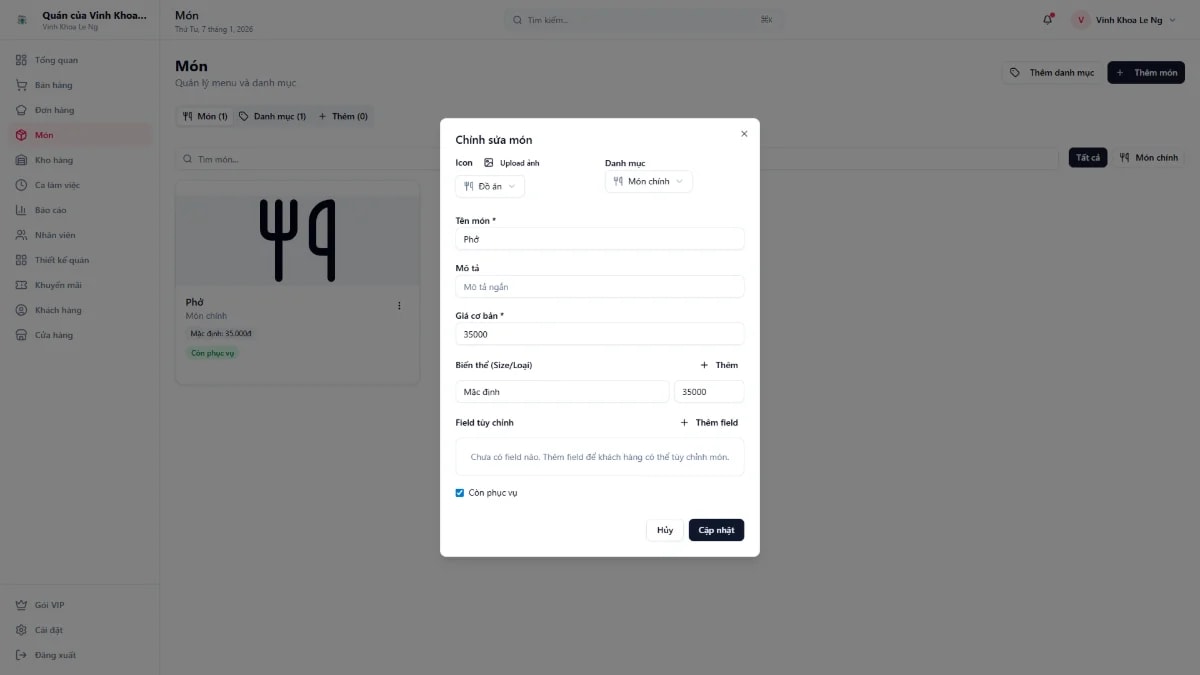
Task: Click the Gói VIP crown icon
Action: tap(21, 605)
